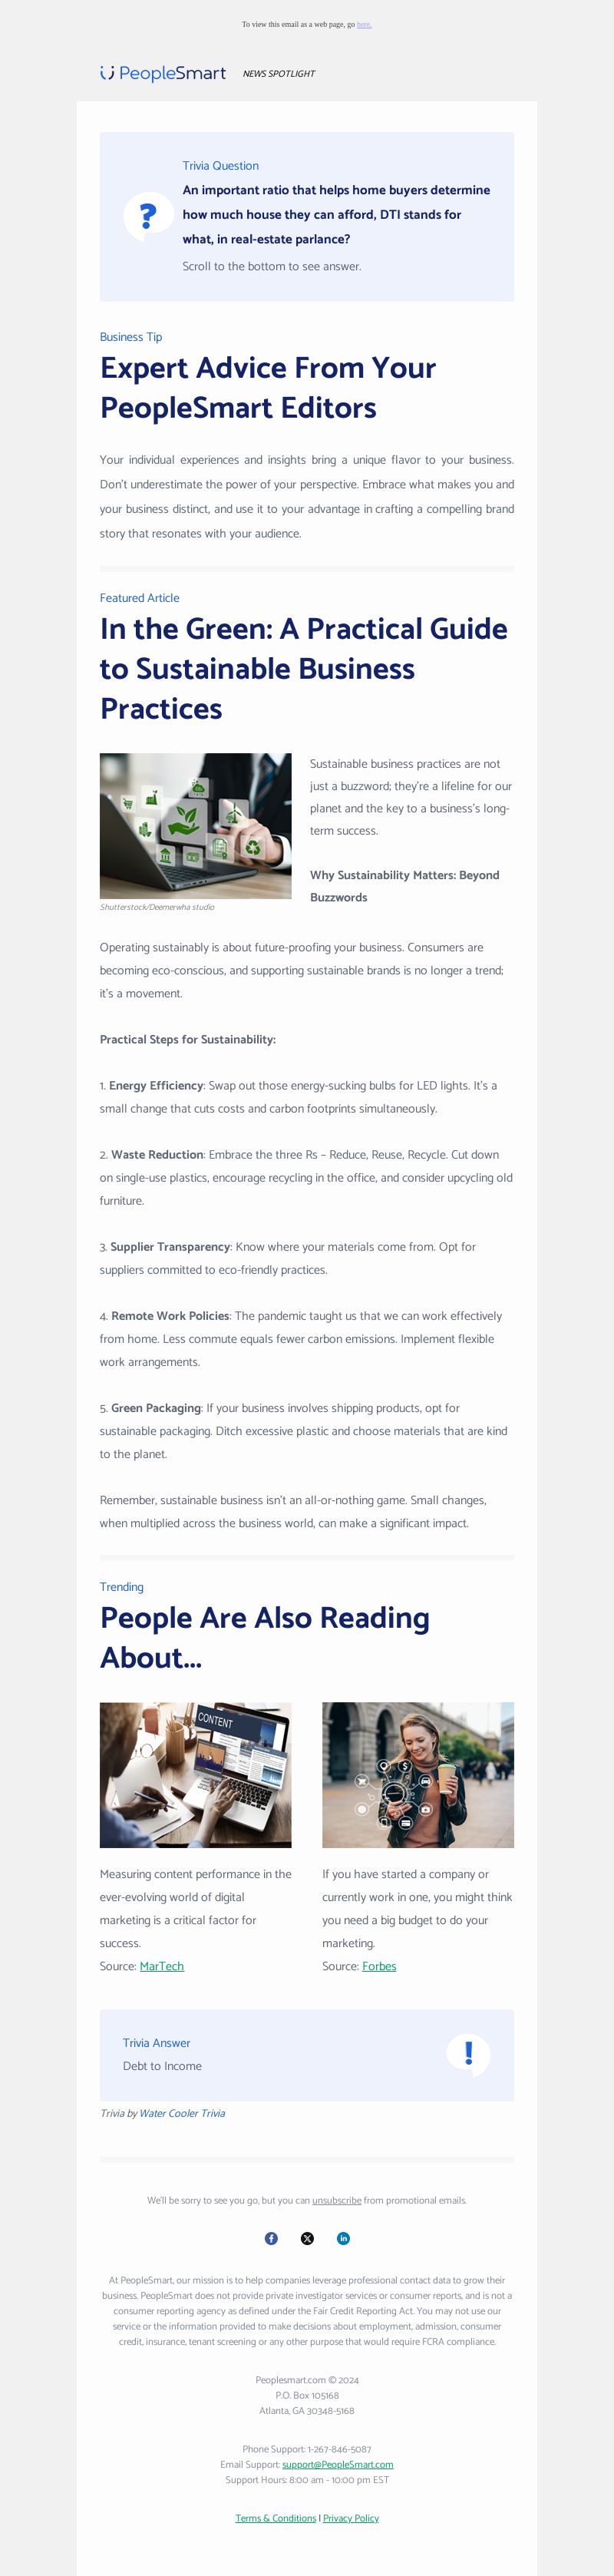Click the trivia answer exclamation icon
This screenshot has width=614, height=2576.
pyautogui.click(x=468, y=2055)
